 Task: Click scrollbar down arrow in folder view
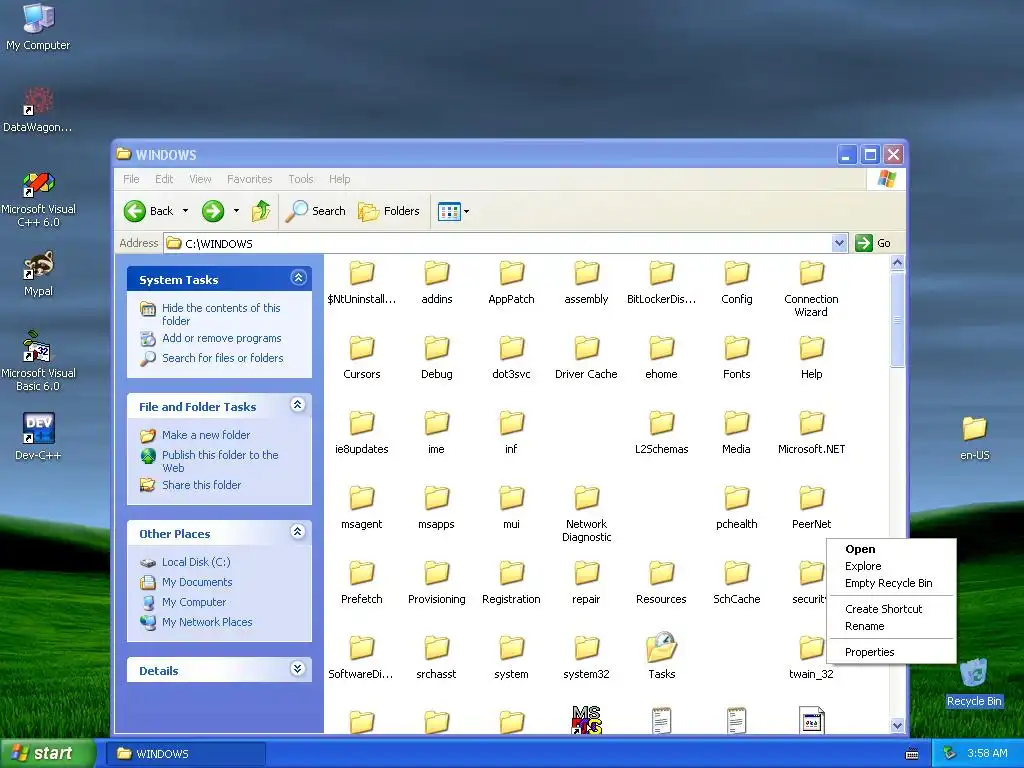pos(897,725)
